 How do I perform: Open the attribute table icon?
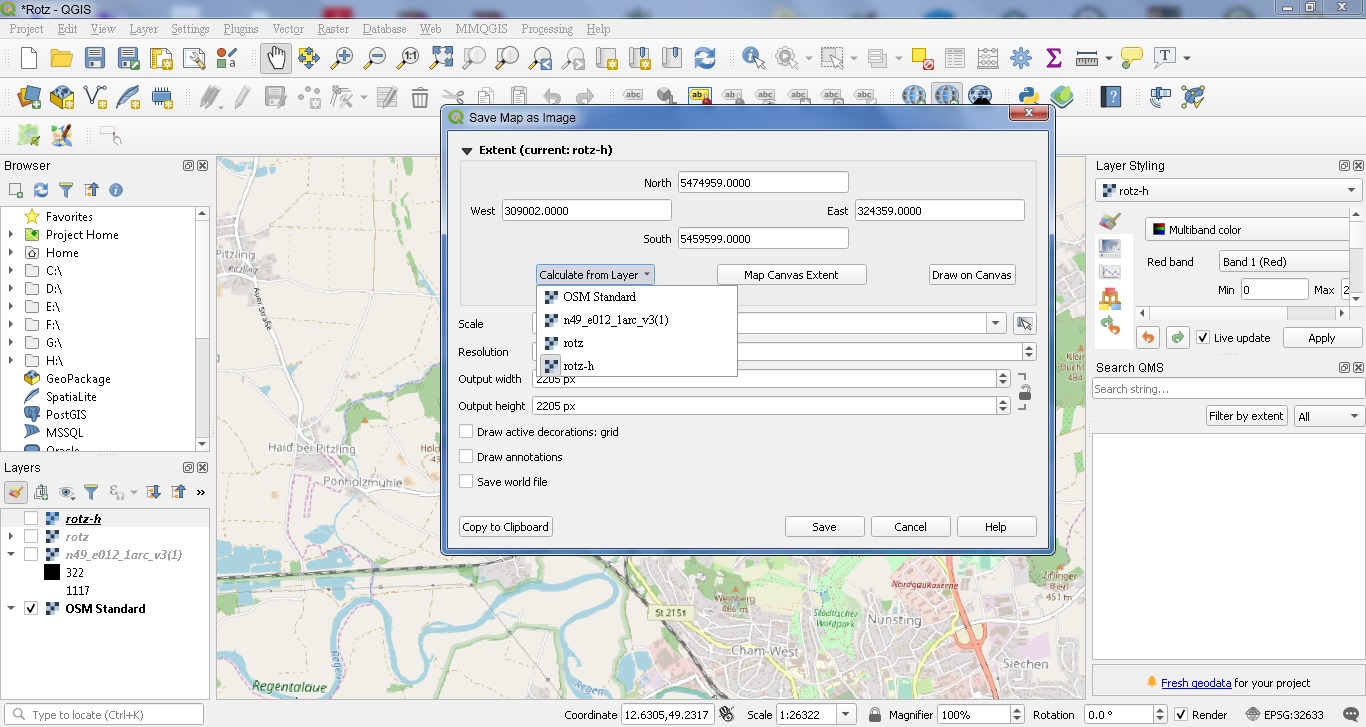[955, 58]
